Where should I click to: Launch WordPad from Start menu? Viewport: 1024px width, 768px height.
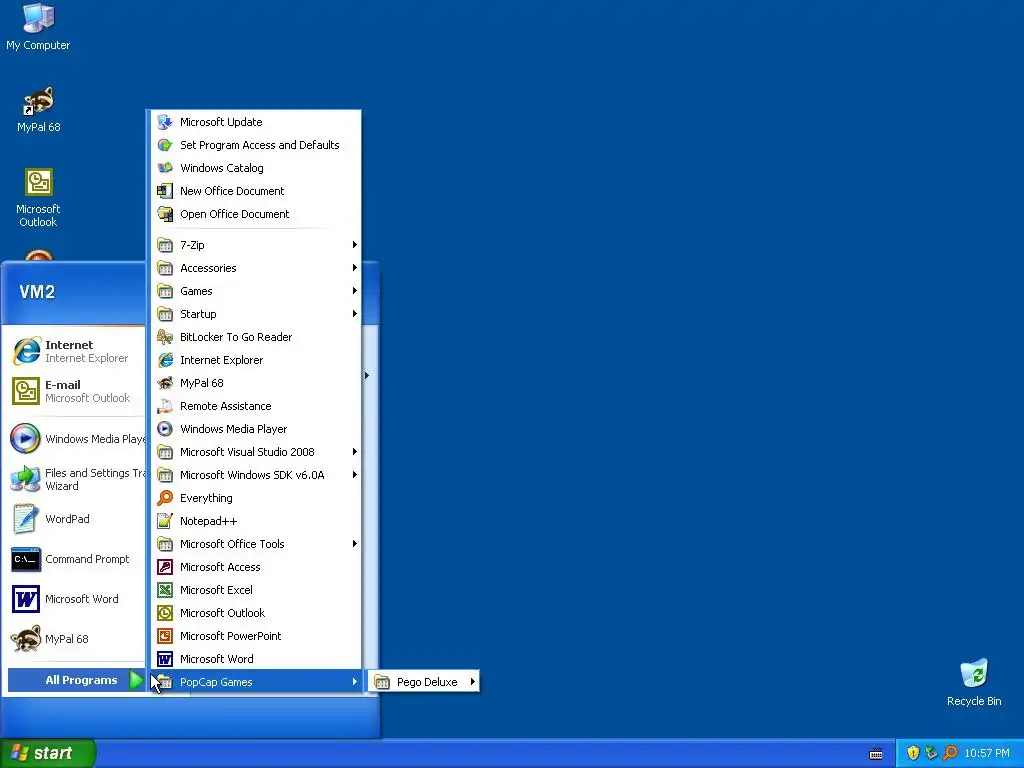tap(76, 519)
